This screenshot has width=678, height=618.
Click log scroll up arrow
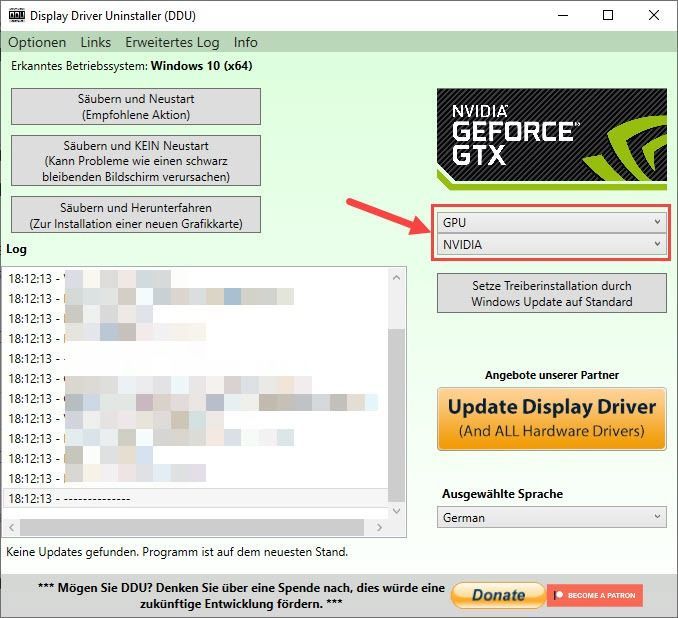pyautogui.click(x=397, y=278)
